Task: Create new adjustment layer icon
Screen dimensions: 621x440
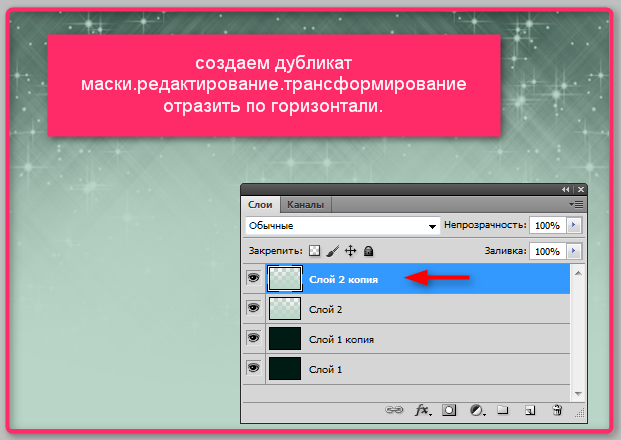Action: click(477, 410)
